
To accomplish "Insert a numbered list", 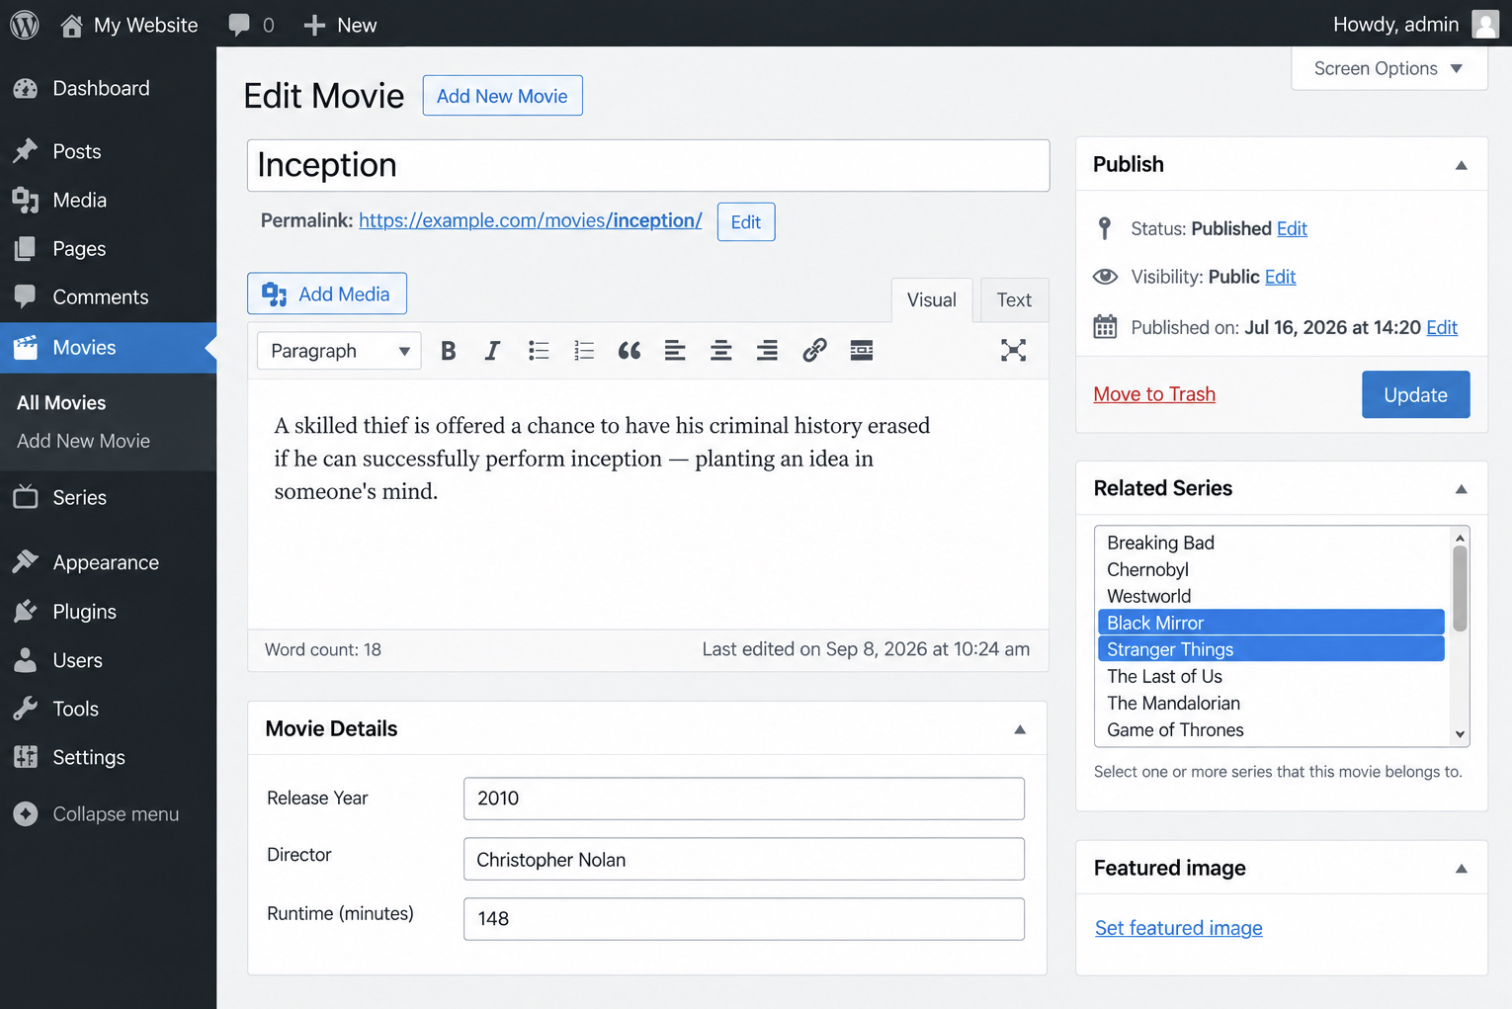I will pos(584,351).
